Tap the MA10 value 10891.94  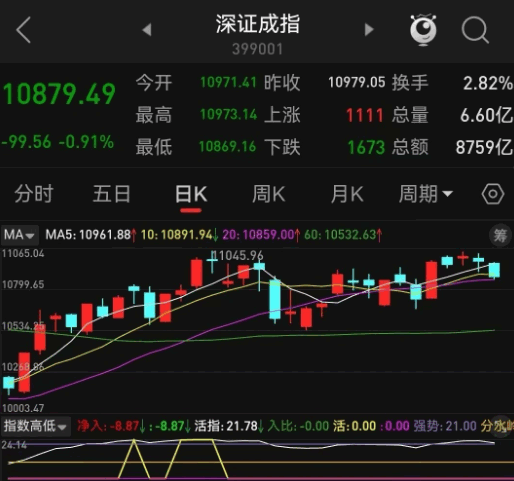186,235
